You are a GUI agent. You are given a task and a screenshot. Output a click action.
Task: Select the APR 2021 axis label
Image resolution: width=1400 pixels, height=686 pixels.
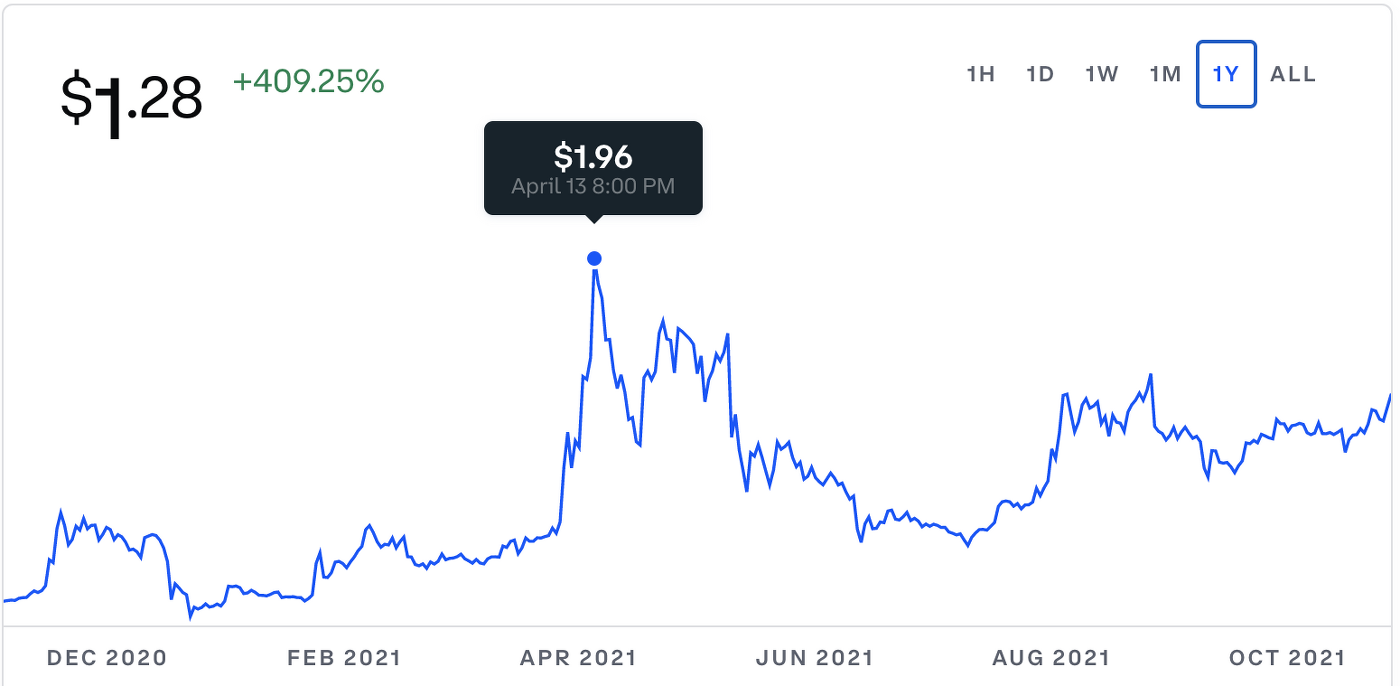[x=582, y=658]
